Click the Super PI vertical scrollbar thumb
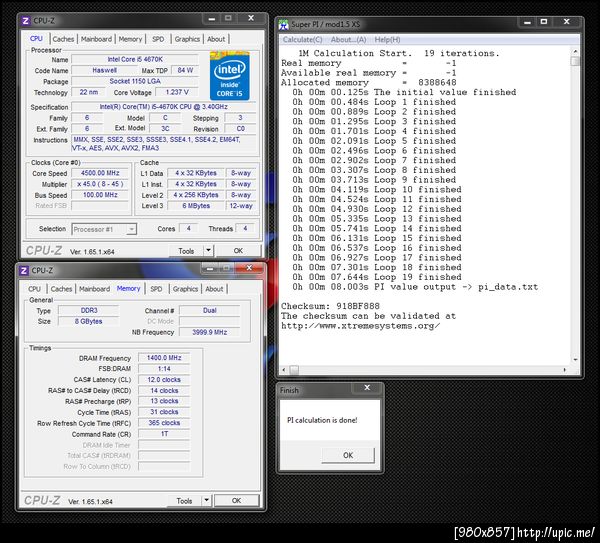The image size is (600, 543). 575,61
